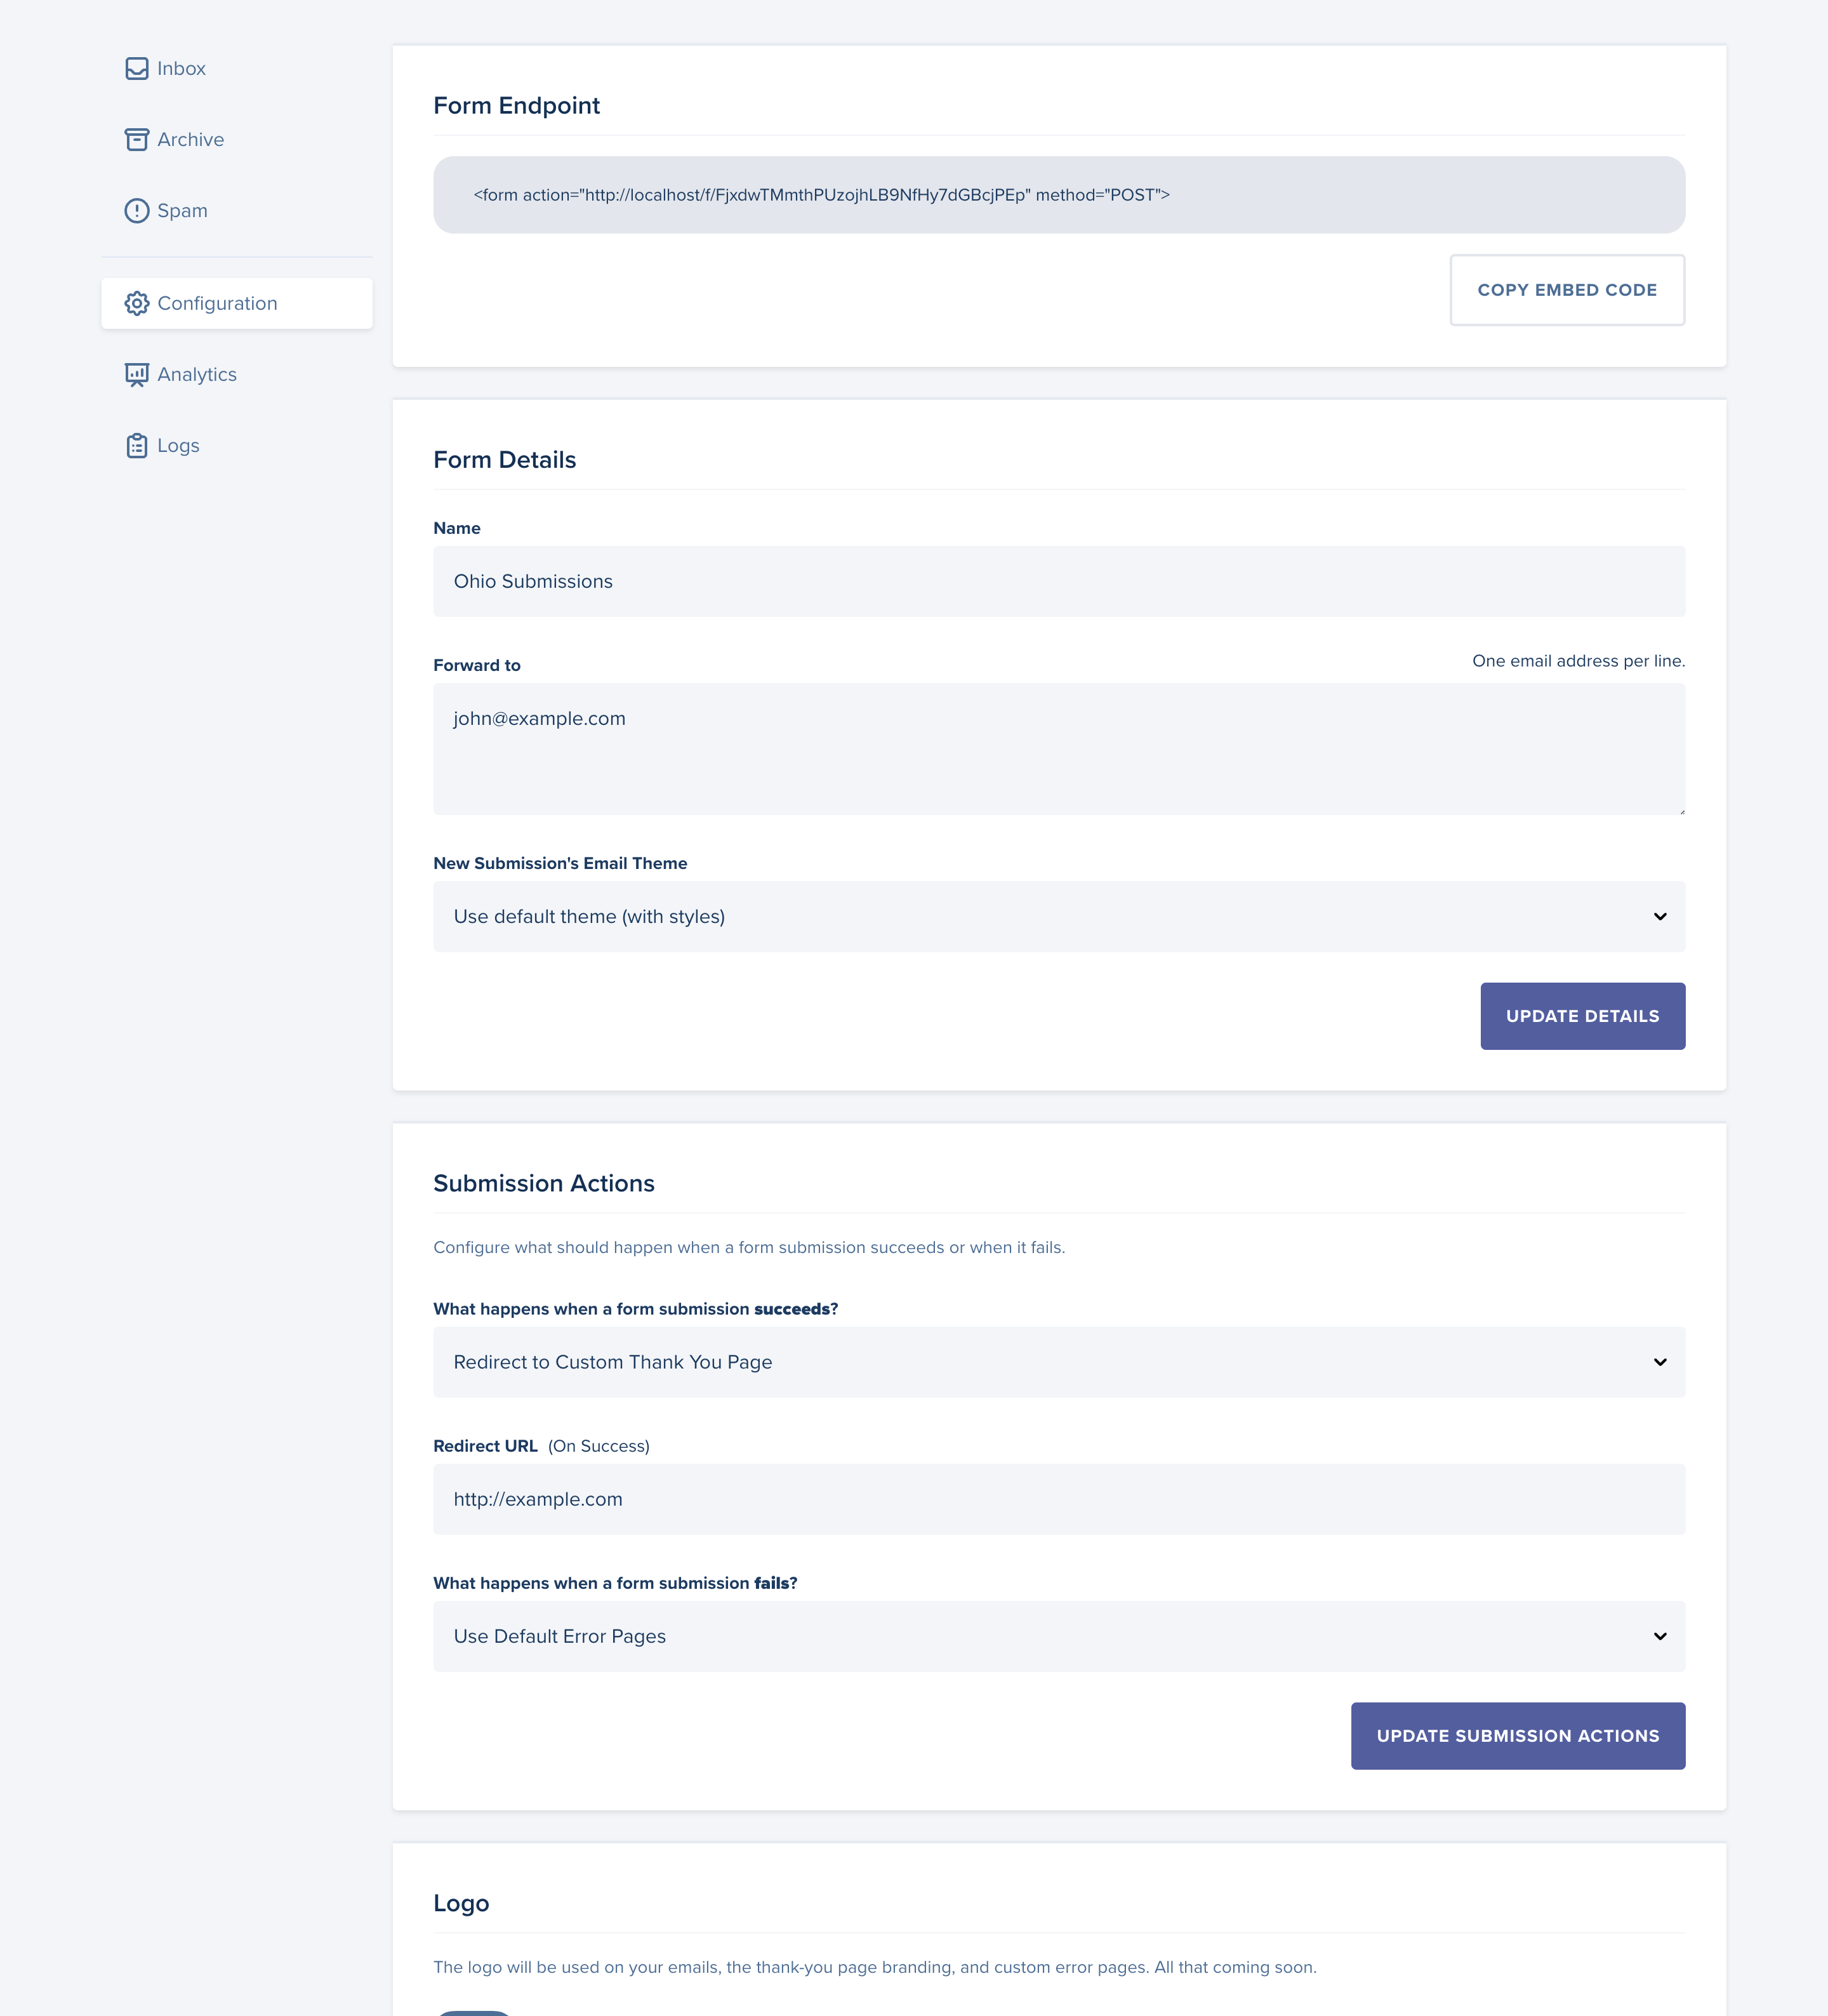Click the Update Details button
The image size is (1828, 2016).
pos(1582,1015)
